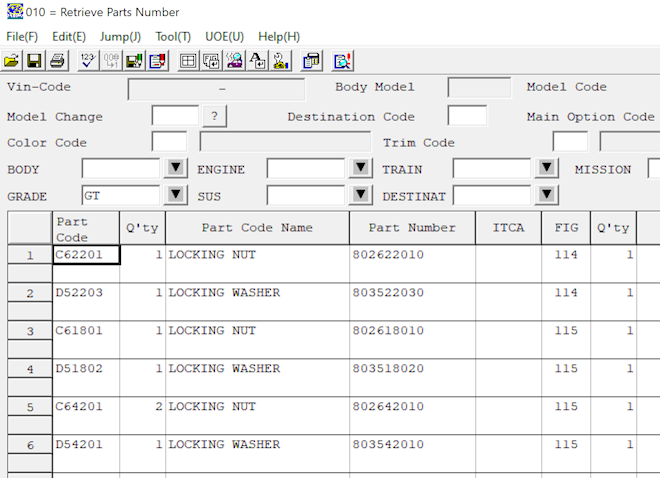Open the TRAIN dropdown arrow
Screen dimensions: 660x478
coord(546,168)
